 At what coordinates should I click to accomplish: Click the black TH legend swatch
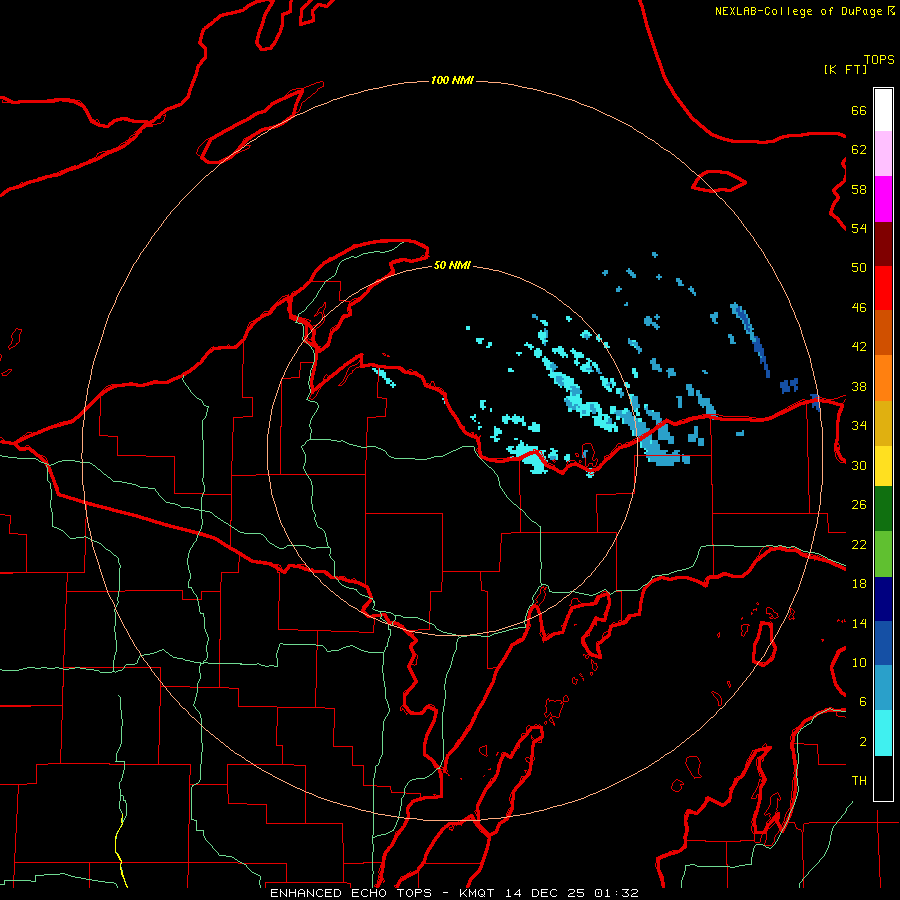click(x=883, y=778)
